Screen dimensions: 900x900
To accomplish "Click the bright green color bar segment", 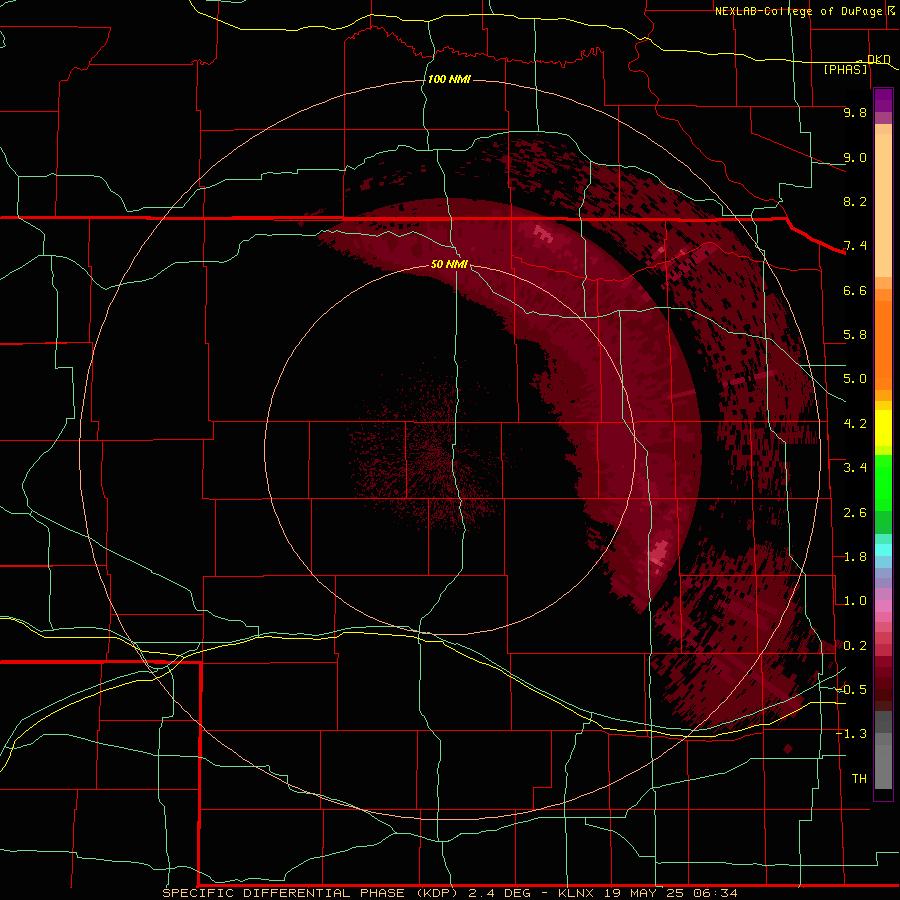I will 883,483.
